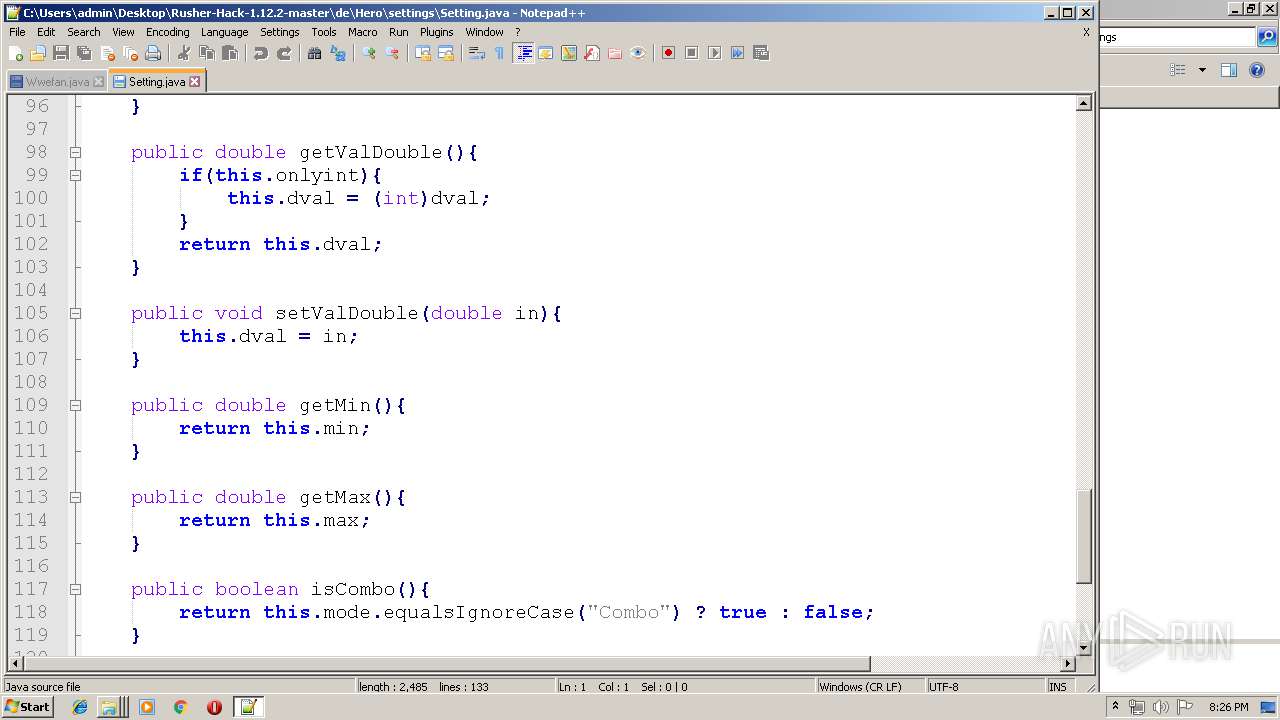Image resolution: width=1280 pixels, height=720 pixels.
Task: Collapse the getMin method fold
Action: [75, 406]
